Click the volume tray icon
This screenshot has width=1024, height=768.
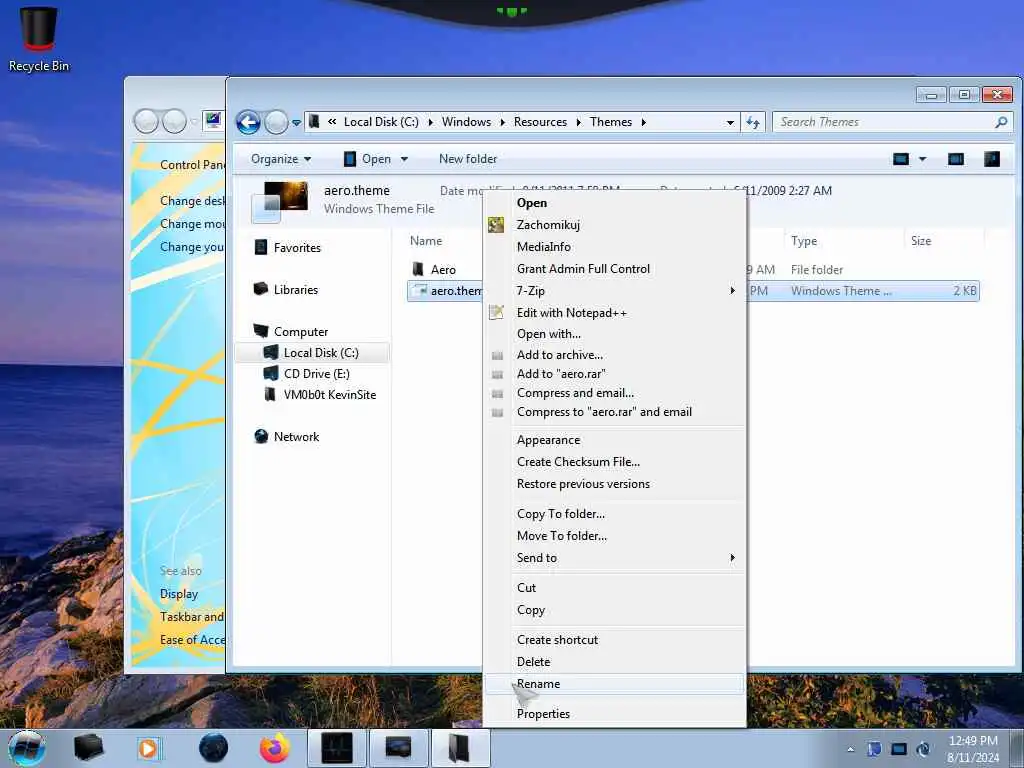923,749
